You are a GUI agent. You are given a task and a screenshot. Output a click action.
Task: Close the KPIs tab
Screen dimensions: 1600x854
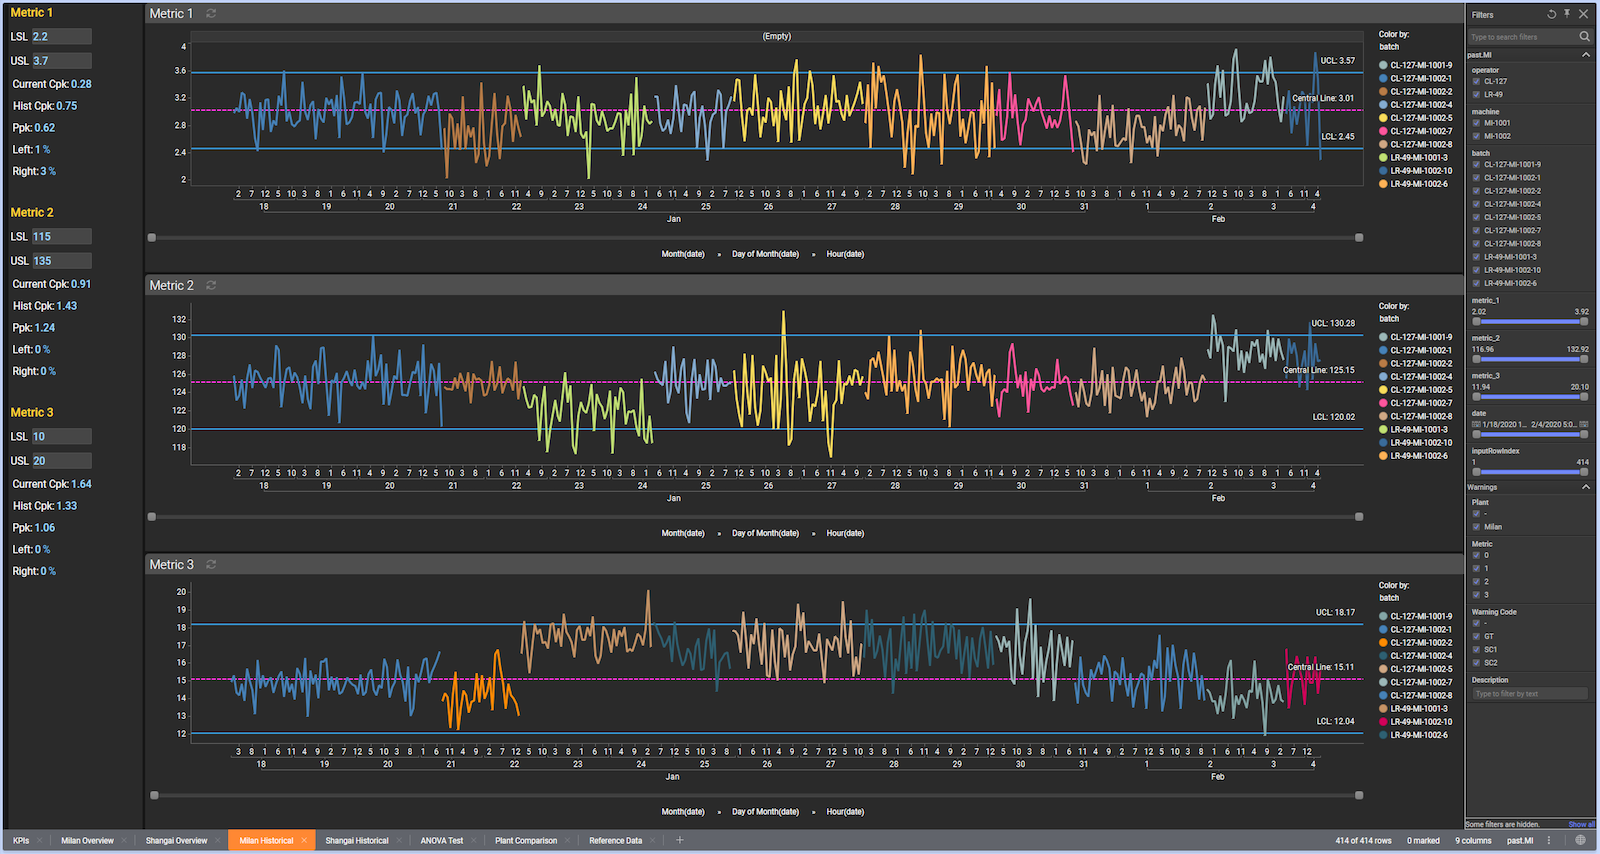41,841
